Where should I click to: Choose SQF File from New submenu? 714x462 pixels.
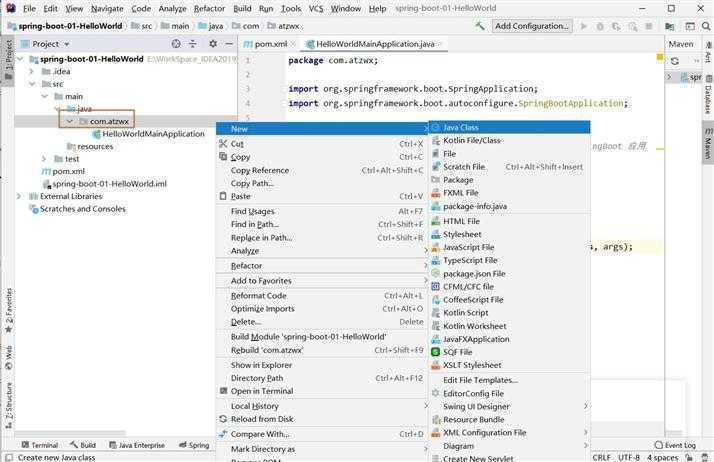pos(509,352)
